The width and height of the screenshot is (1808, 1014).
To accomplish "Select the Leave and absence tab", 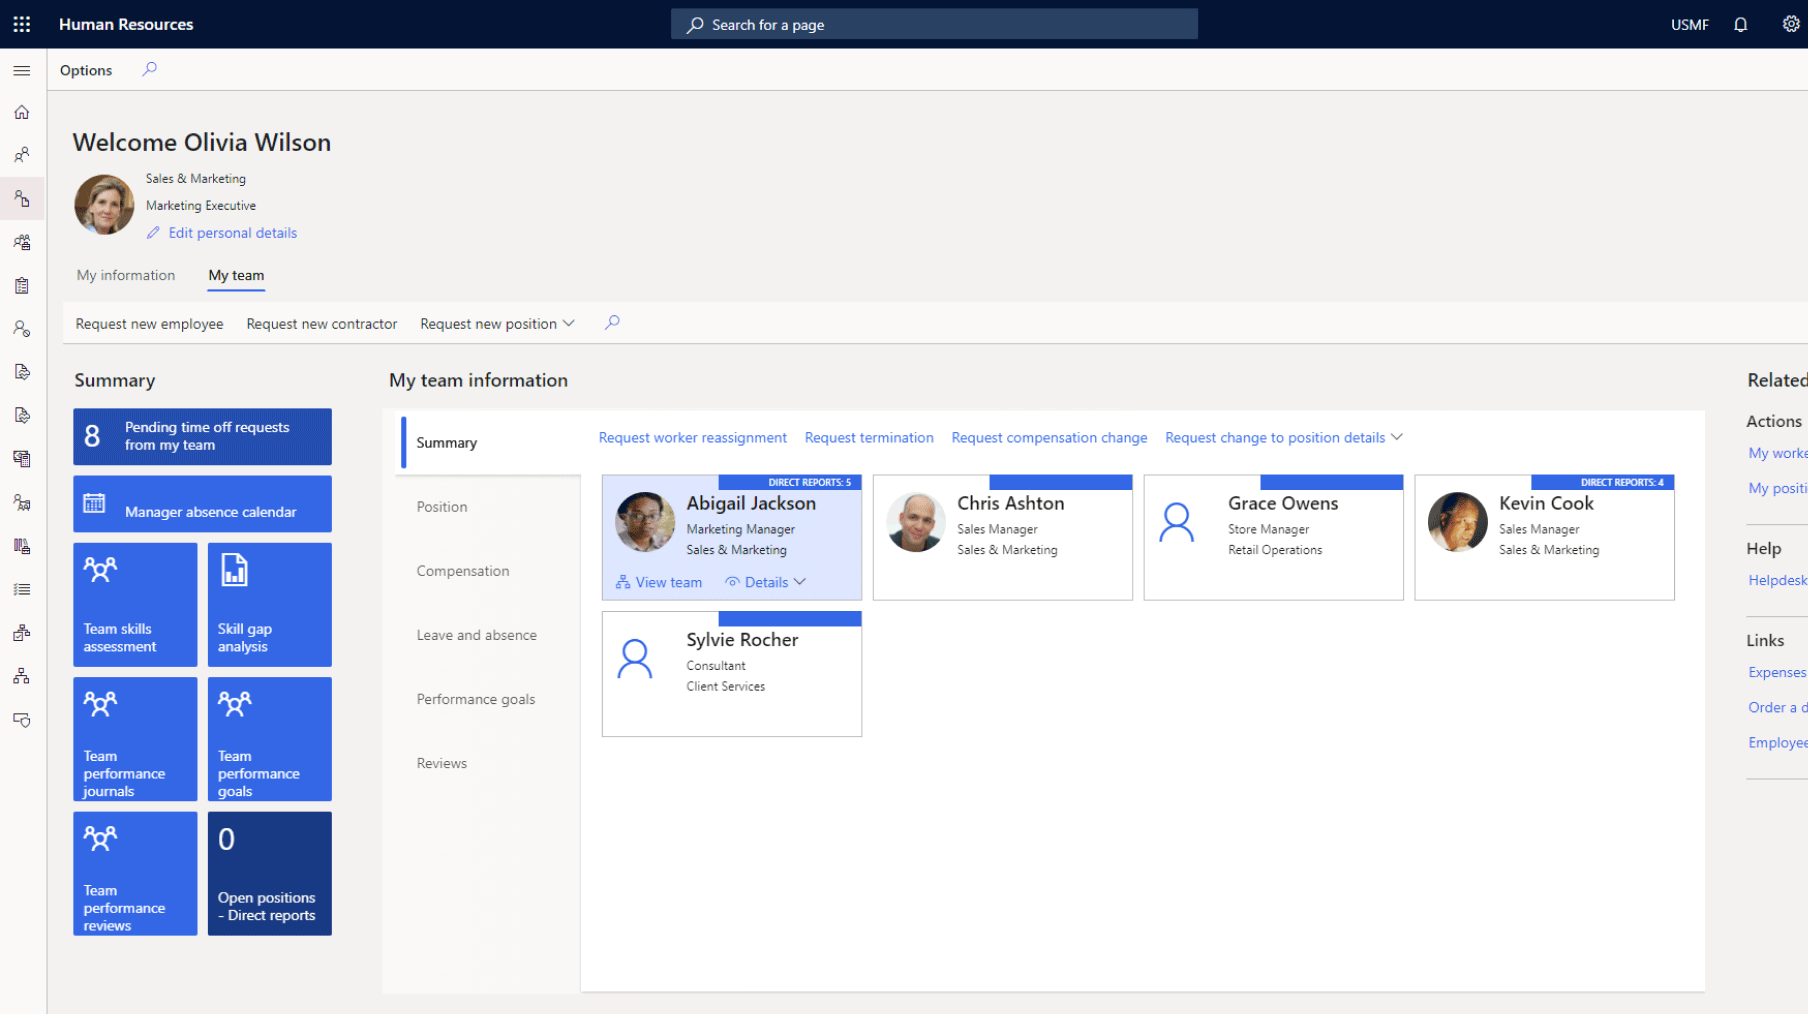I will click(x=476, y=634).
